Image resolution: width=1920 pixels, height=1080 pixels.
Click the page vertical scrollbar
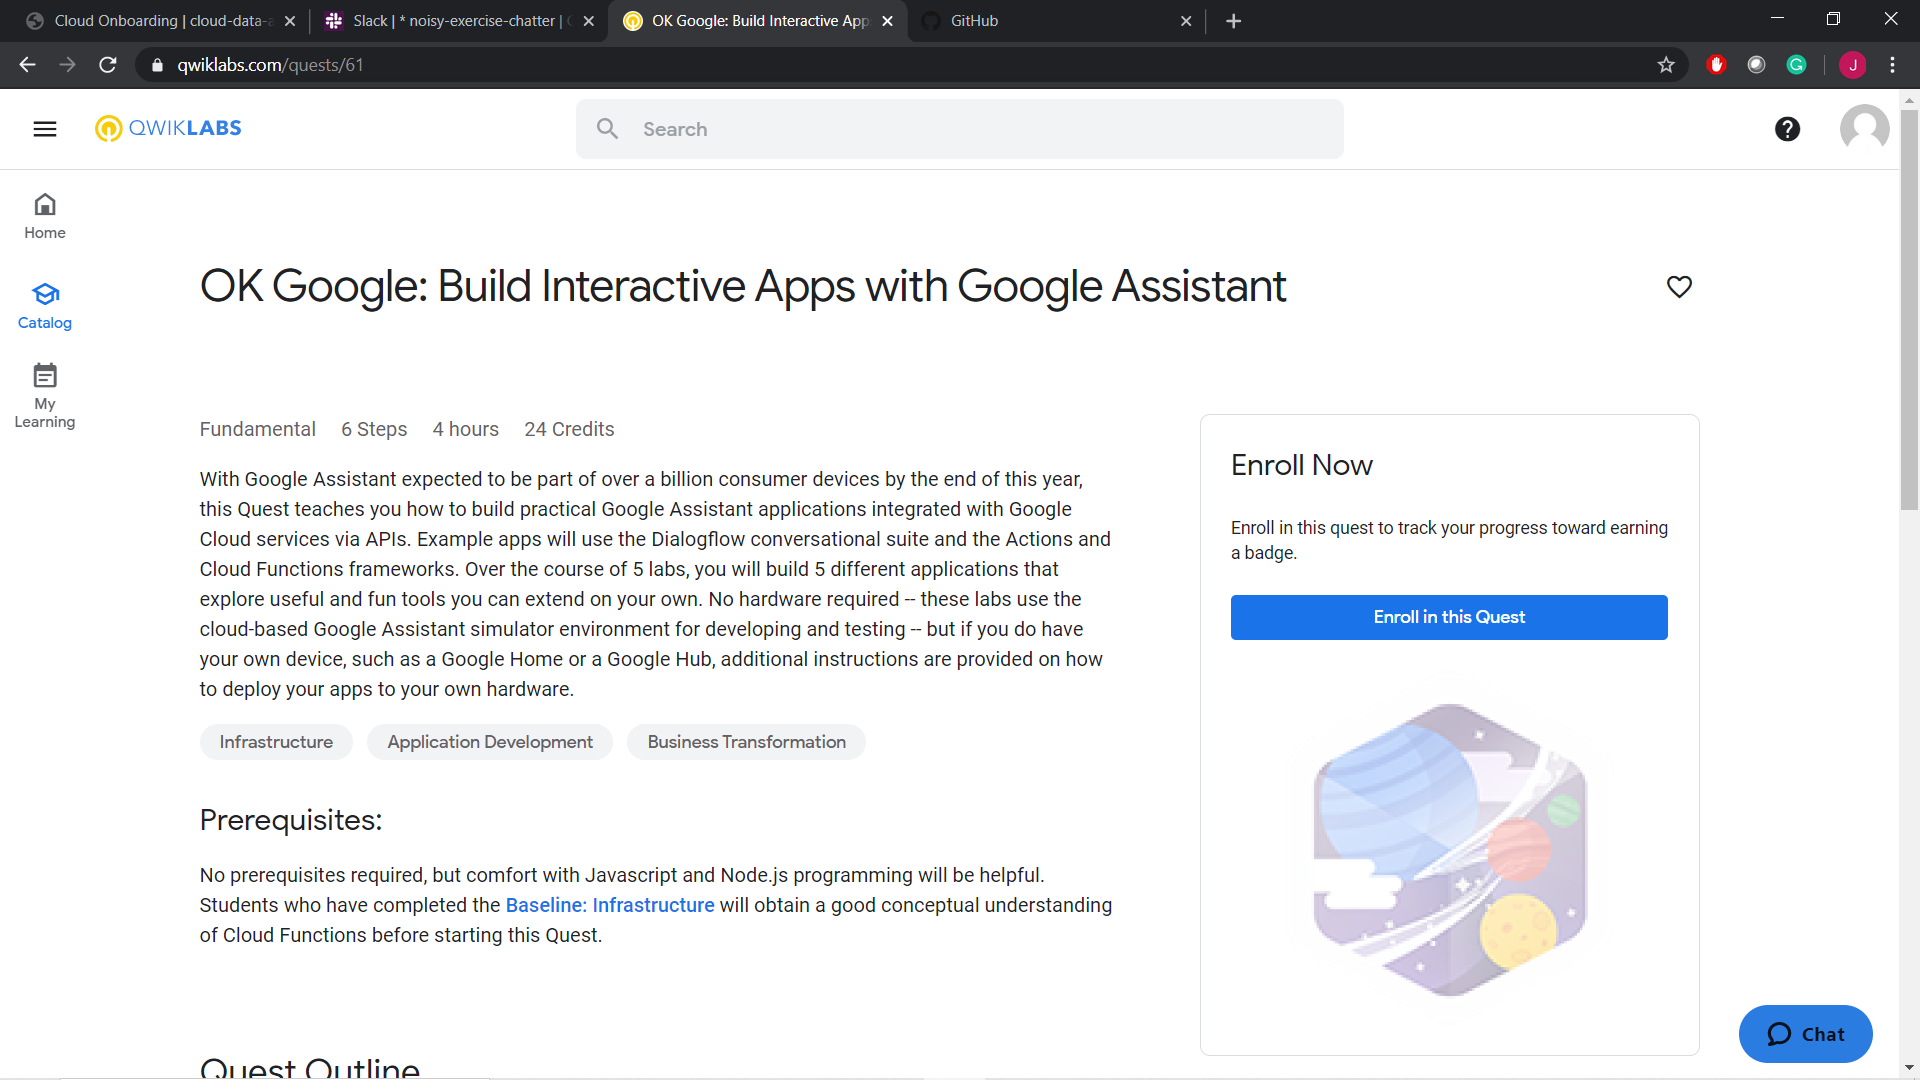coord(1909,310)
